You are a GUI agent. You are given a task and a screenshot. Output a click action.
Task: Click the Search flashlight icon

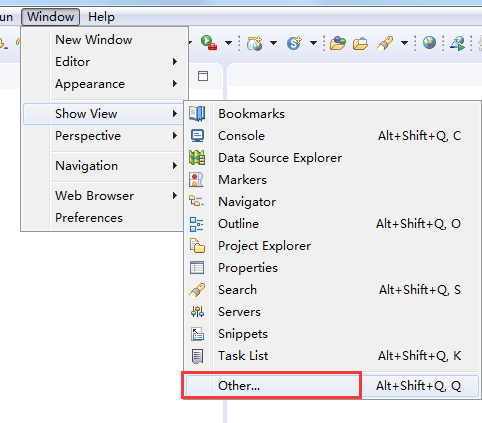pos(197,290)
